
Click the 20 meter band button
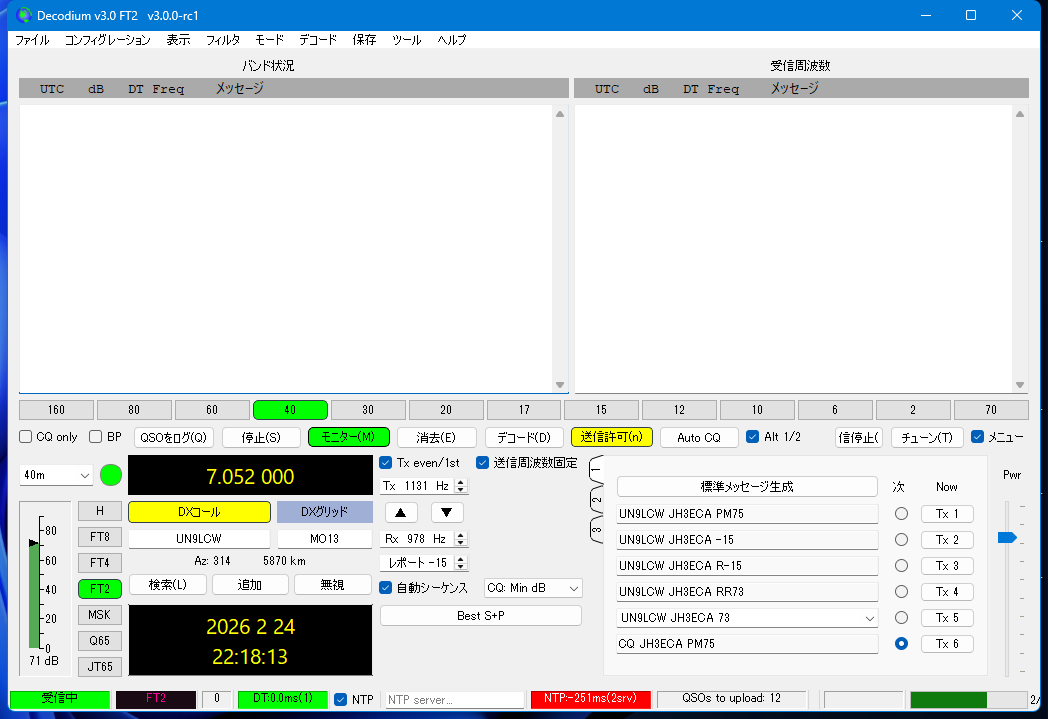[x=446, y=410]
